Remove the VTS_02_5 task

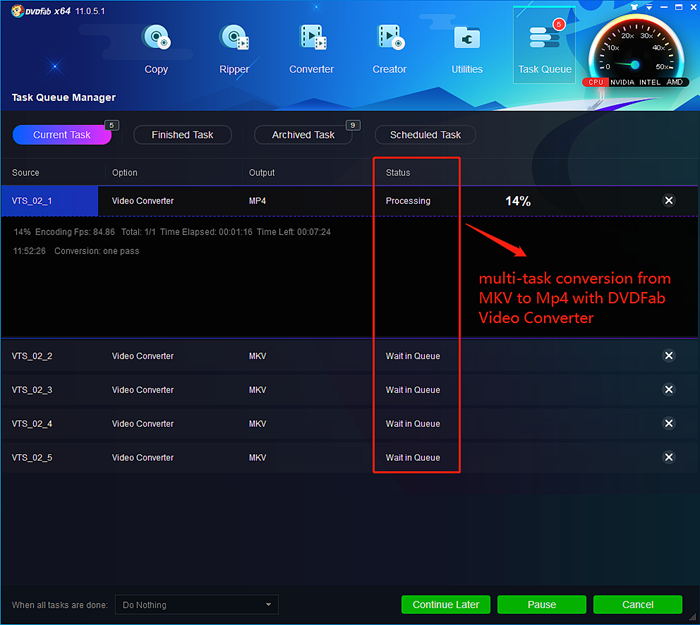coord(668,457)
